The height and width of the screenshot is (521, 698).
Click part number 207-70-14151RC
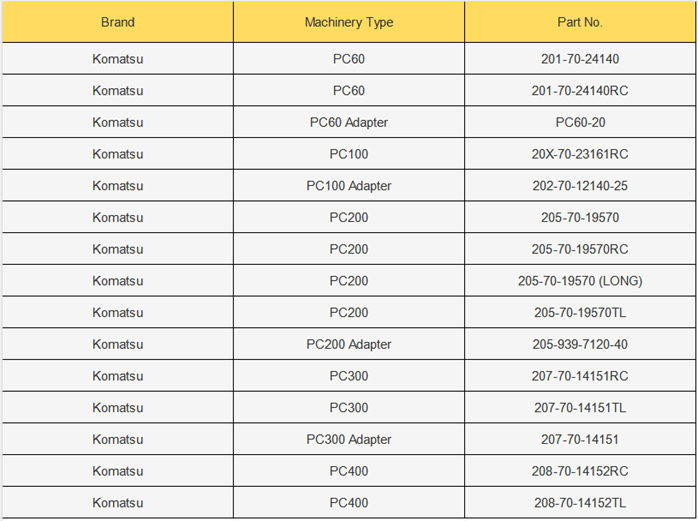tap(580, 376)
